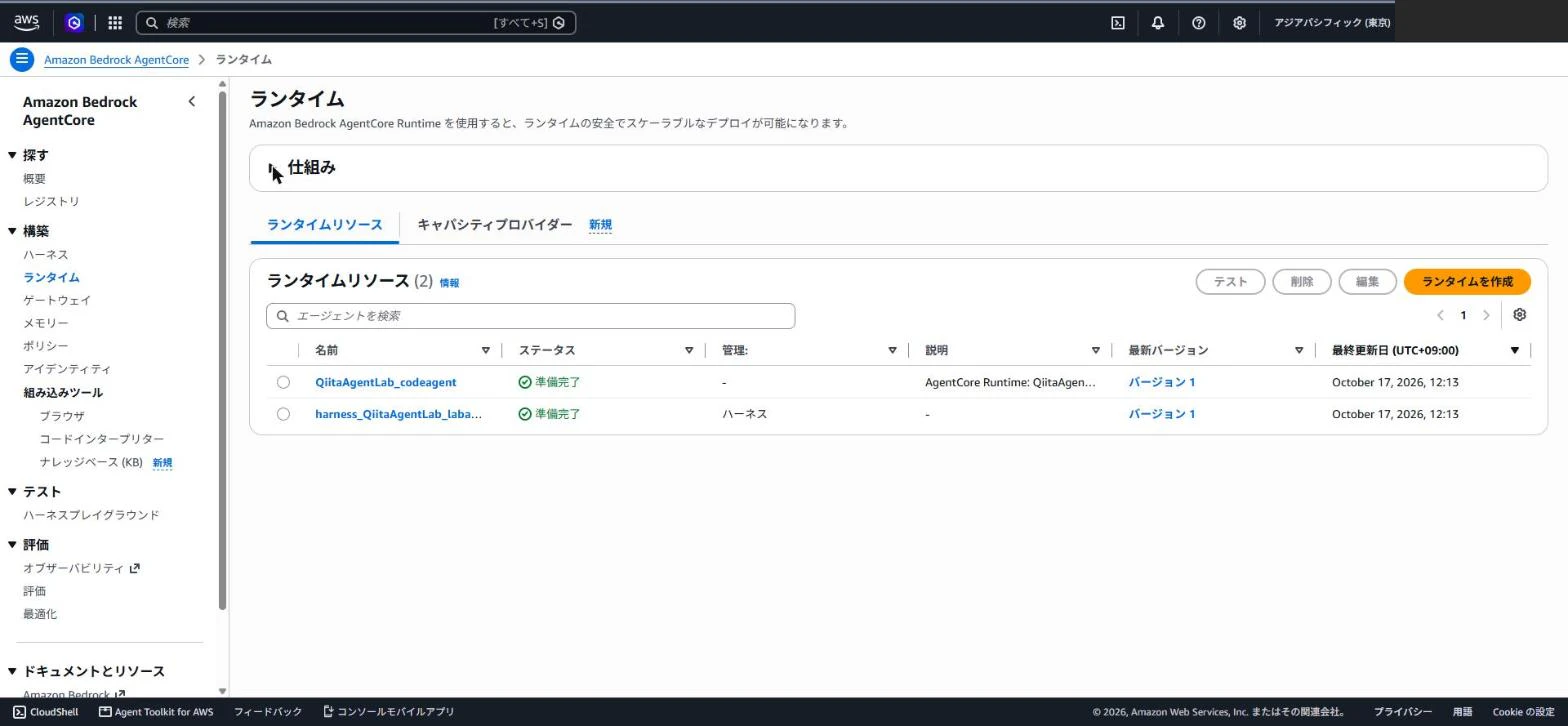This screenshot has height=726, width=1568.
Task: Expand the 仕組み section
Action: [273, 168]
